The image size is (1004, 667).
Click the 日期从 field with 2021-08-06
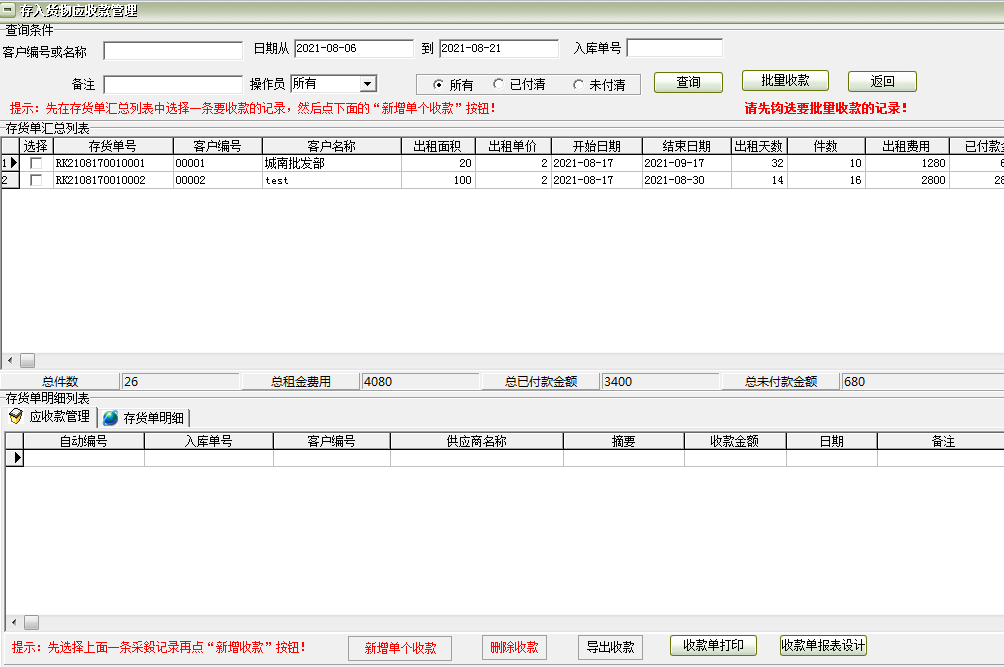tap(353, 49)
